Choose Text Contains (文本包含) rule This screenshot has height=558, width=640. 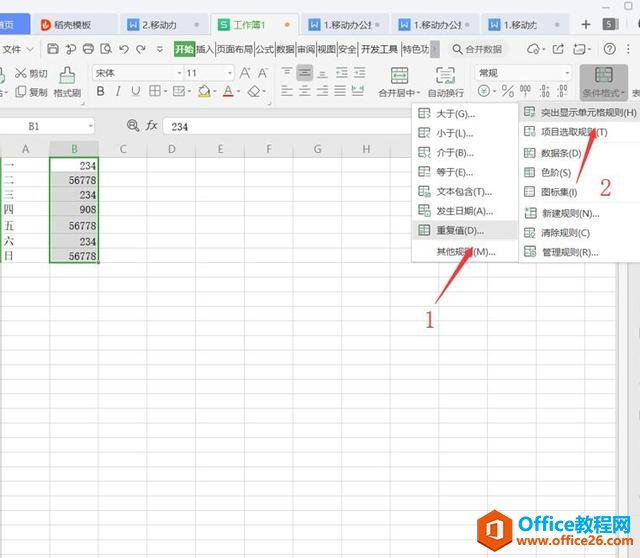point(464,191)
